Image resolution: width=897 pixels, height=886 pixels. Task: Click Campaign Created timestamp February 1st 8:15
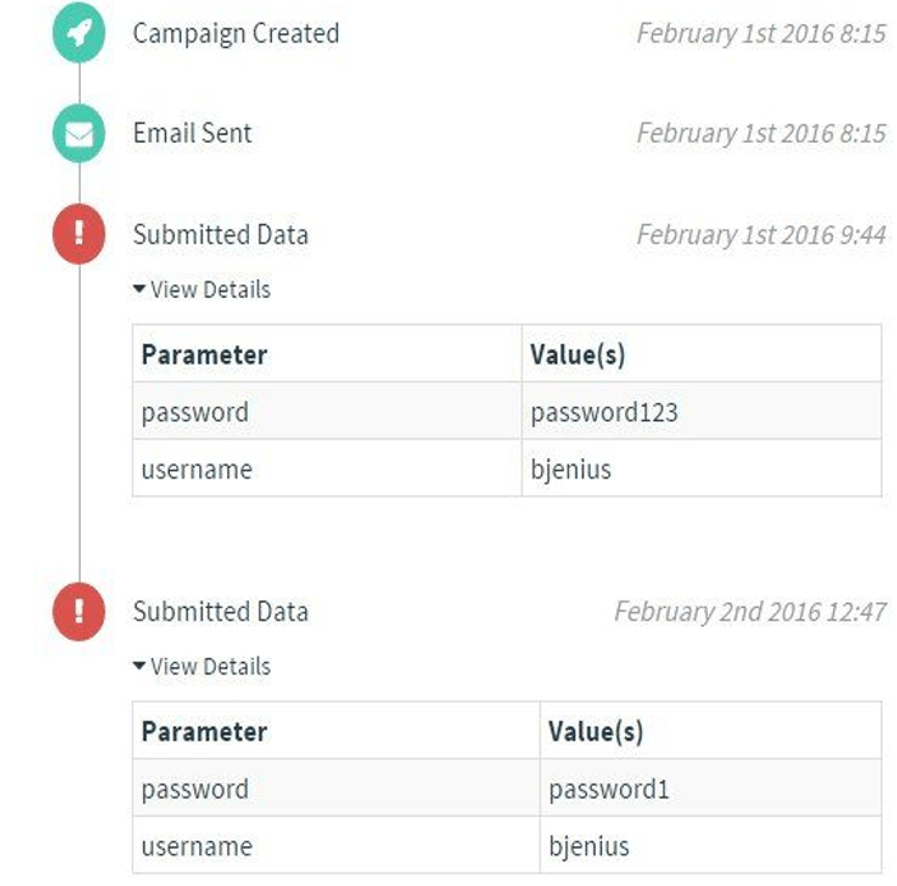tap(760, 33)
